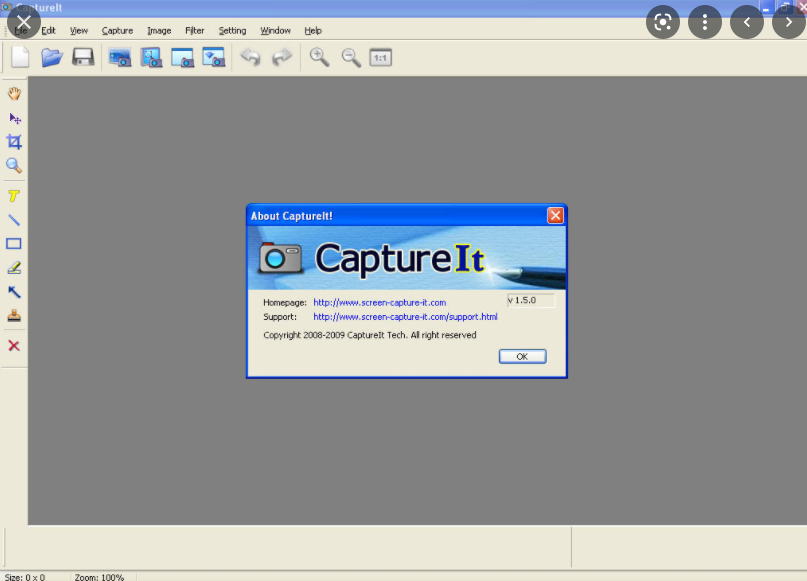Select the Line drawing tool
Screen dimensions: 807x581
pyautogui.click(x=14, y=220)
